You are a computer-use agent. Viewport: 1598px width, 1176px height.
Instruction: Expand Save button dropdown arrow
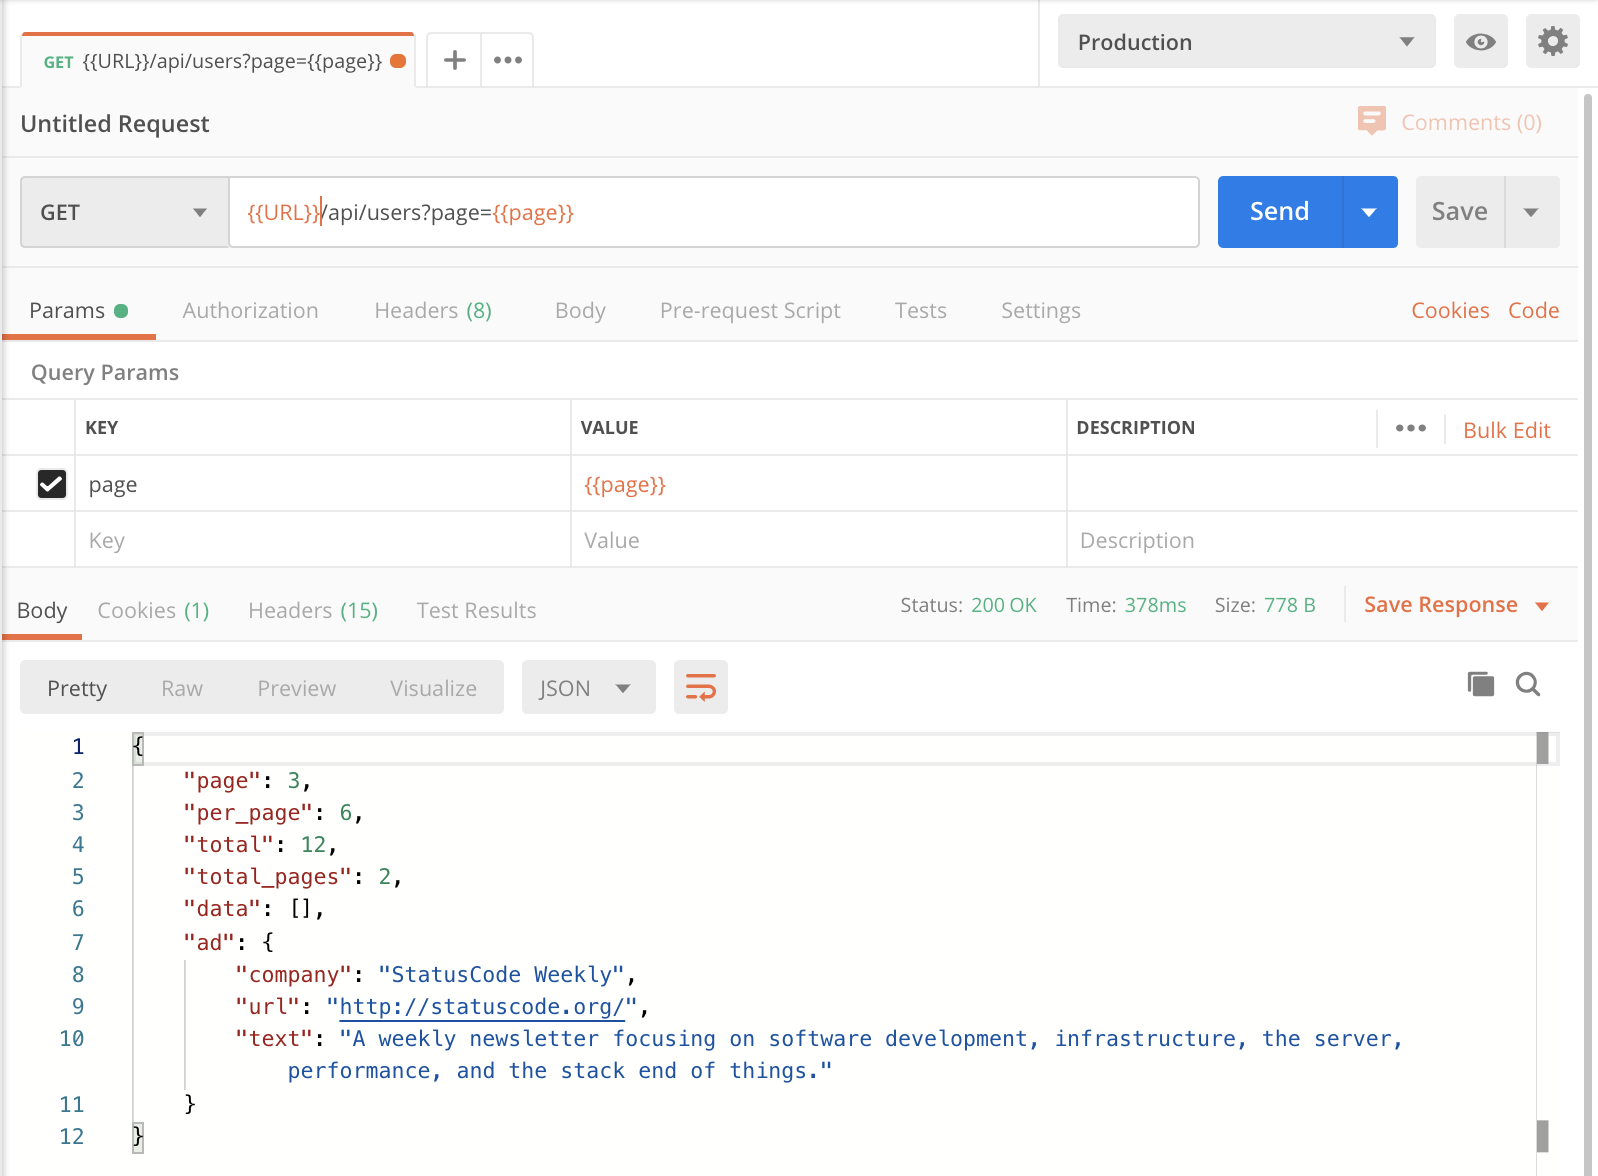1531,212
